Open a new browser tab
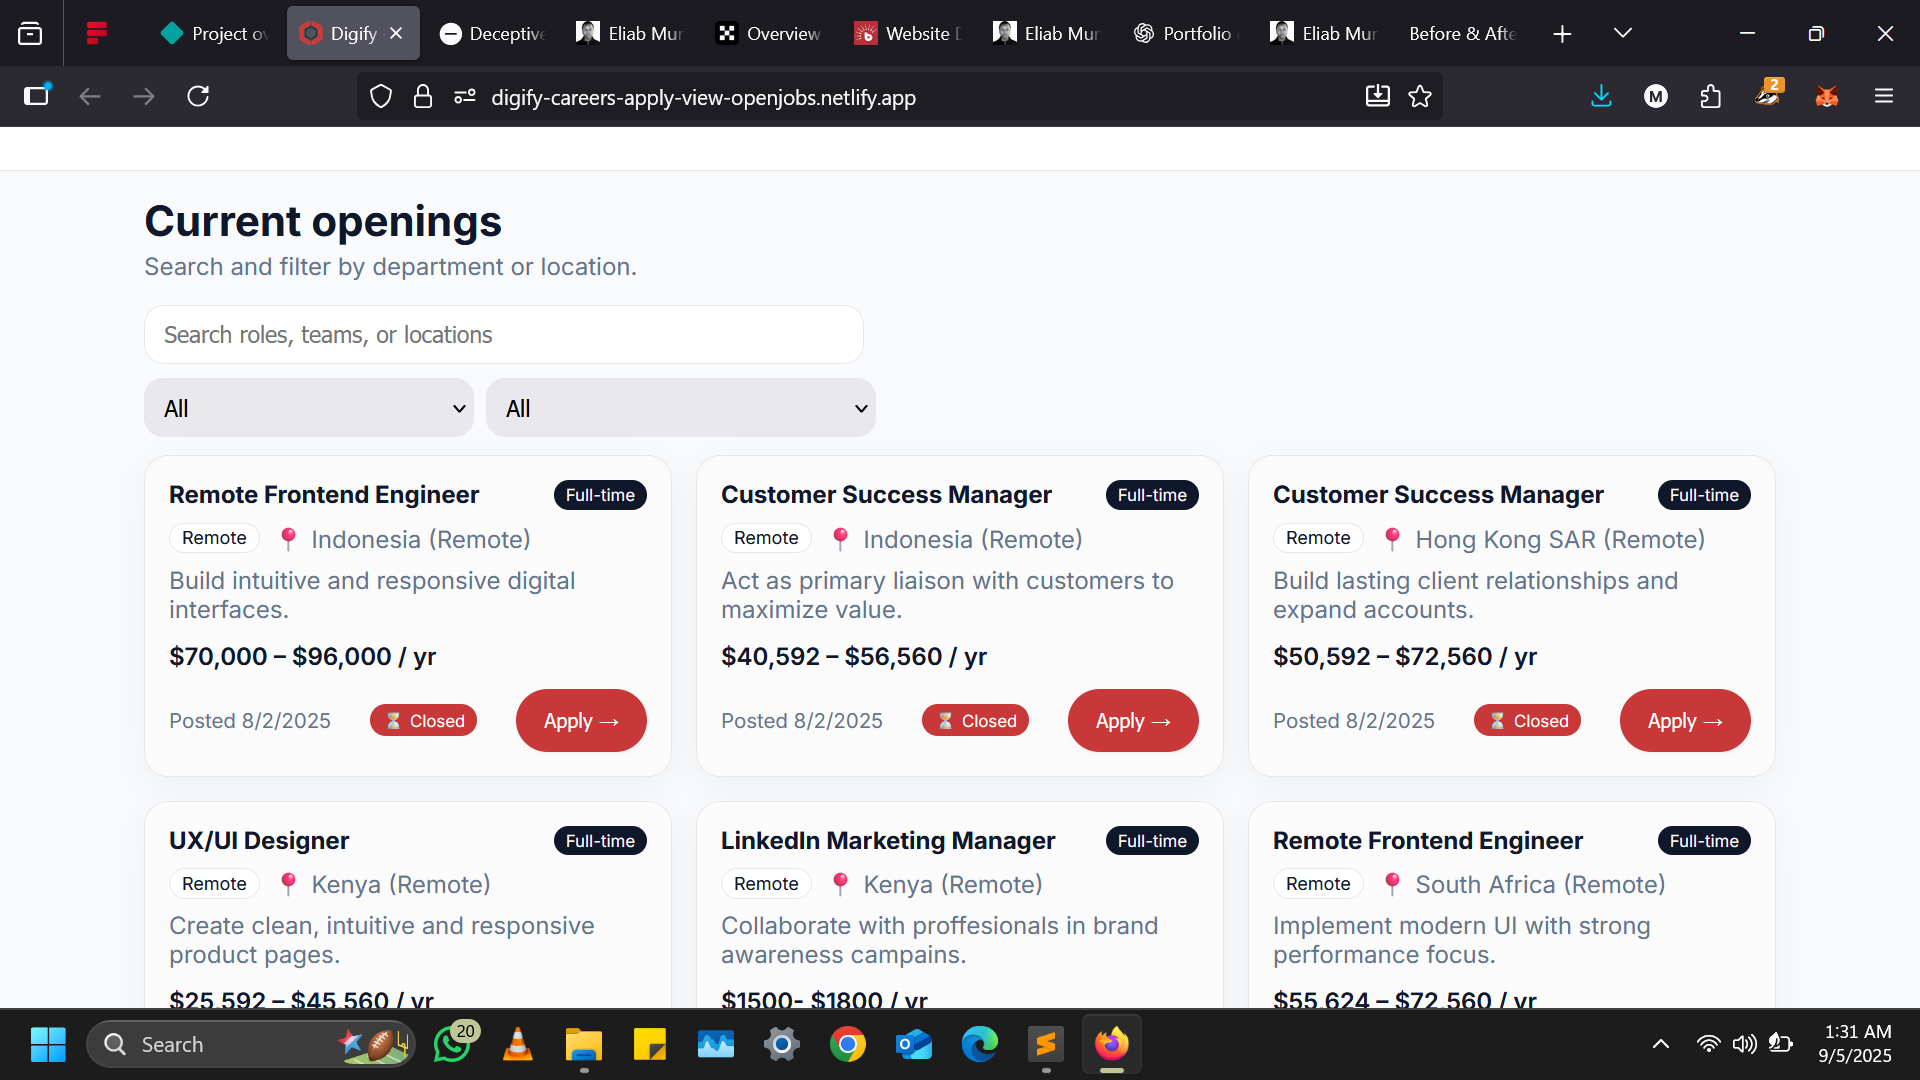This screenshot has height=1080, width=1920. tap(1562, 33)
